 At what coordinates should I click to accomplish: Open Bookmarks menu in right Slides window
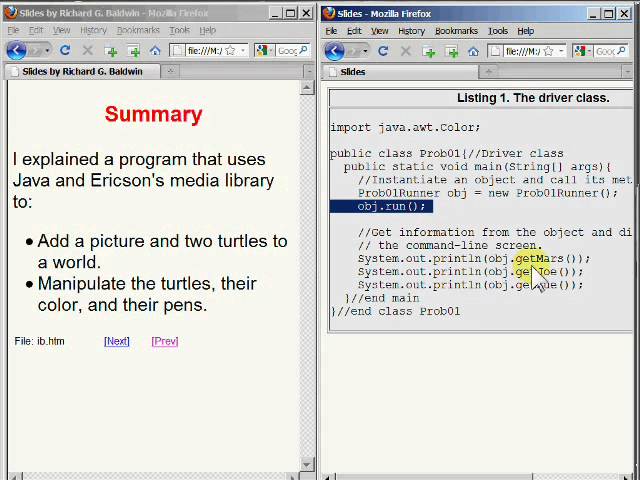point(456,31)
